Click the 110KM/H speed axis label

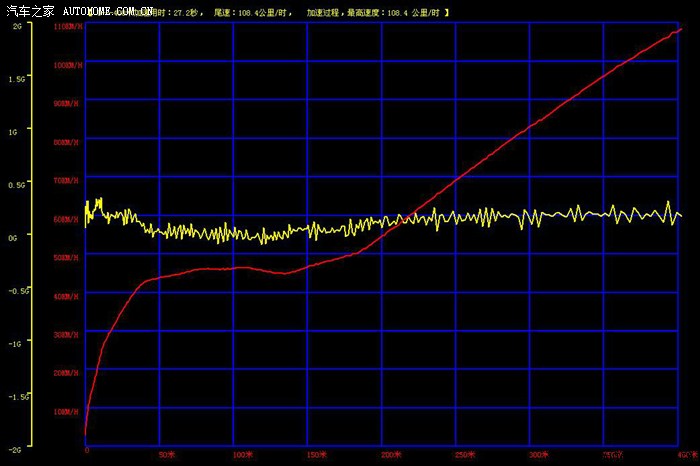point(68,27)
